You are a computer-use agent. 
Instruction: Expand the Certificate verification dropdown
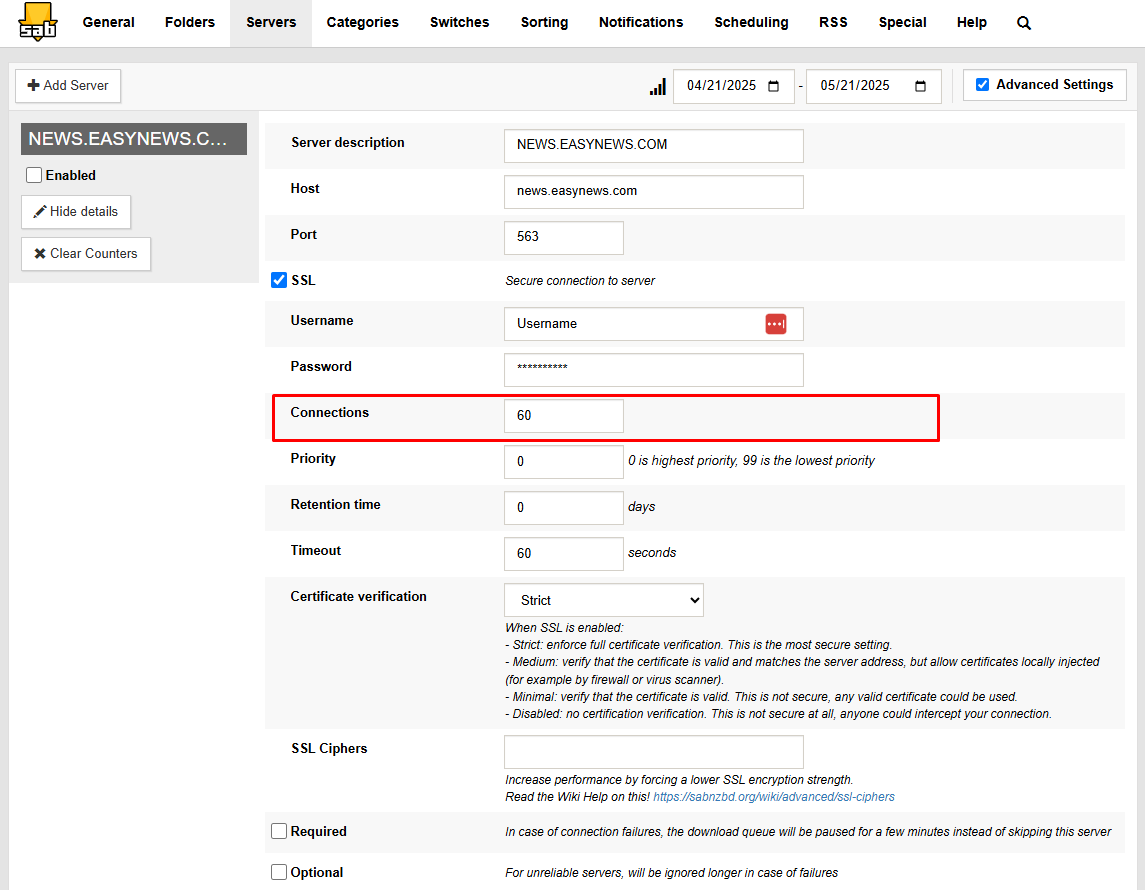click(x=603, y=600)
